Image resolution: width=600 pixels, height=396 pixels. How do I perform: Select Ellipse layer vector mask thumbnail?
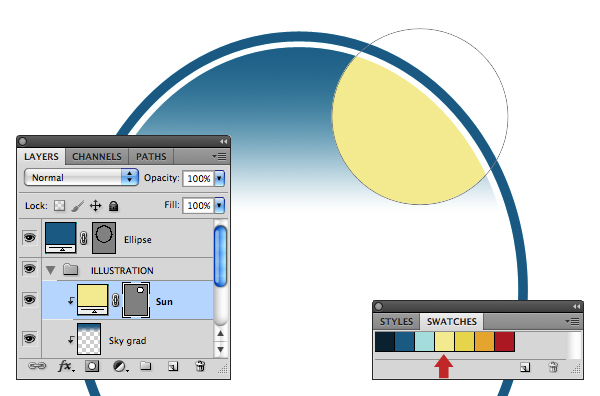point(104,238)
